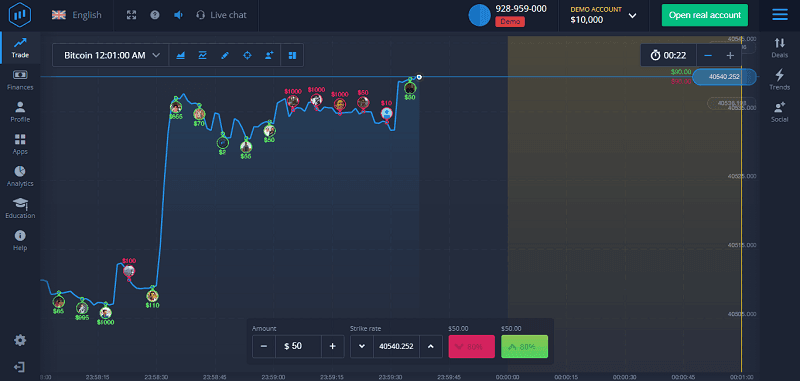Decrease the trade amount
Screen dimensions: 800x381
[x=264, y=346]
